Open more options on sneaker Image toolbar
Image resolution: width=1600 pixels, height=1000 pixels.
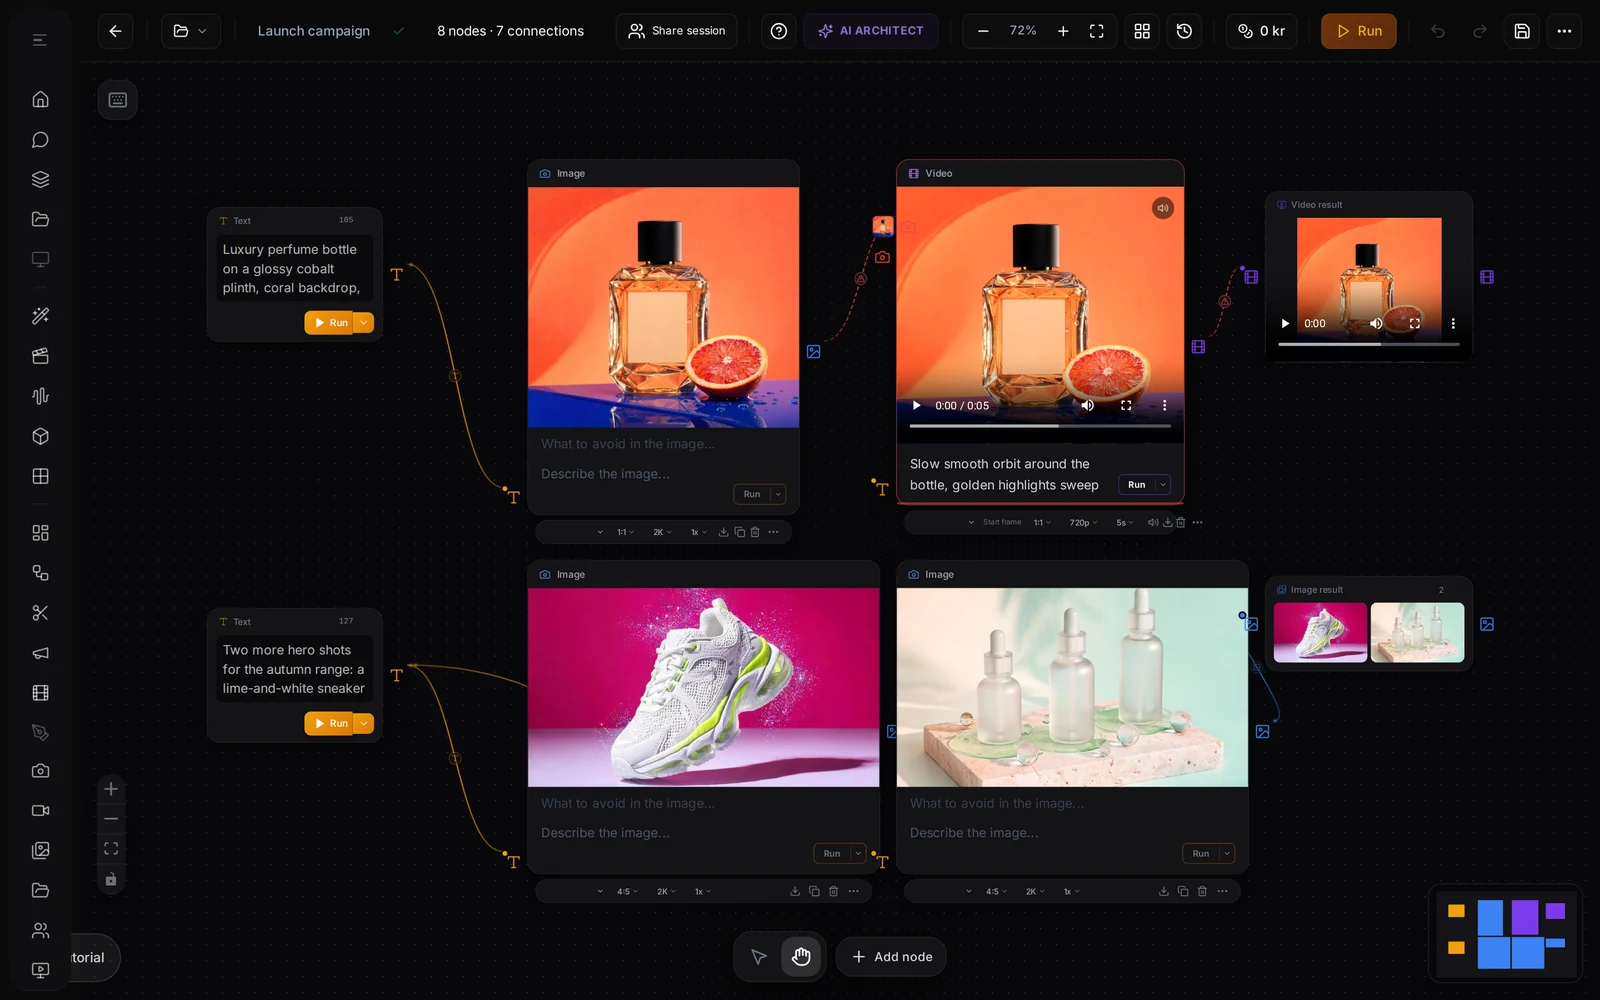[x=853, y=891]
